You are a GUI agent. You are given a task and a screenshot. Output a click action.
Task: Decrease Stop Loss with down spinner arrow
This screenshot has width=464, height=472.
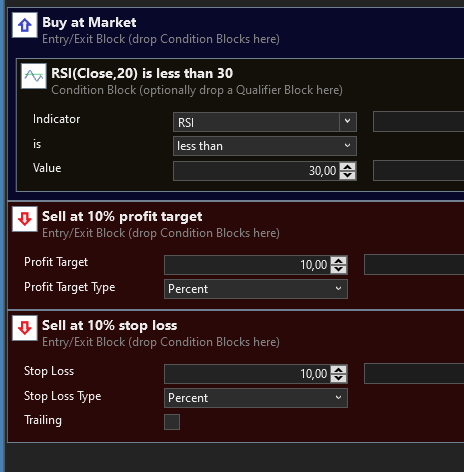click(339, 378)
